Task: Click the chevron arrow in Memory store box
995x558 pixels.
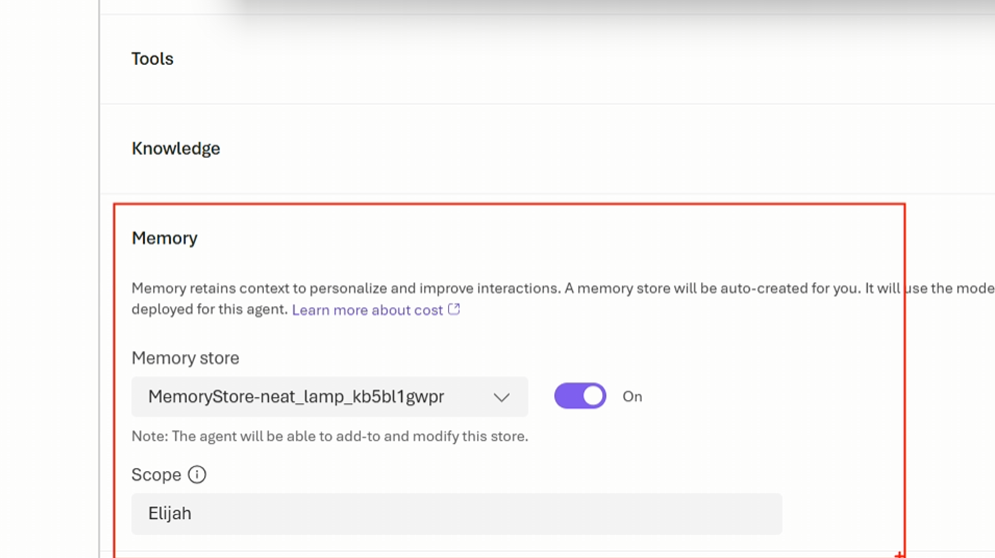Action: 502,397
